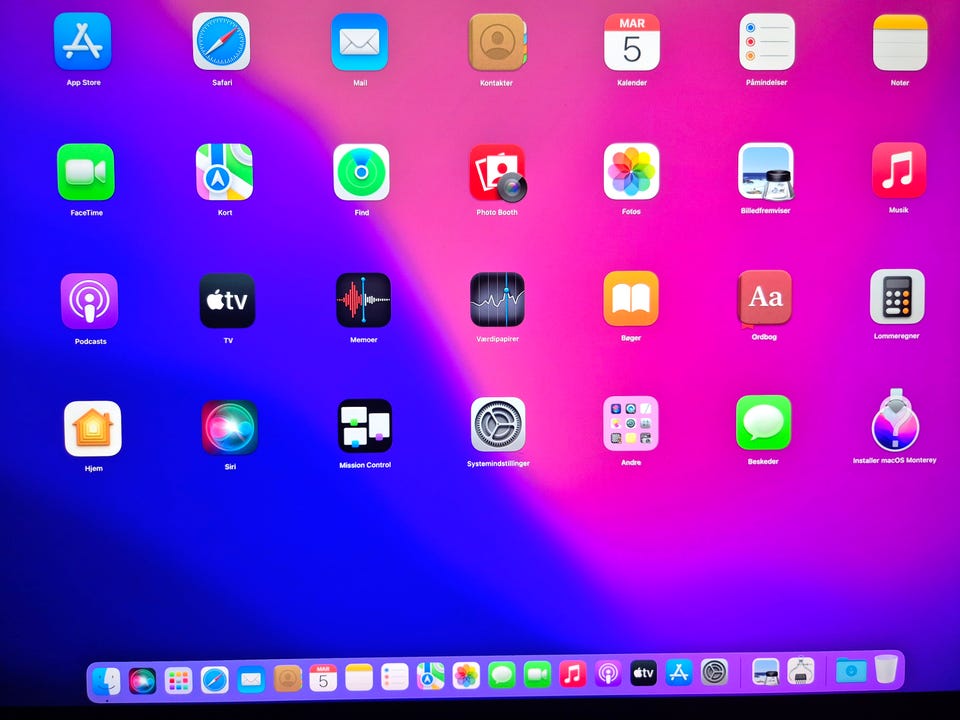Open Safari from the Dock

(x=215, y=680)
